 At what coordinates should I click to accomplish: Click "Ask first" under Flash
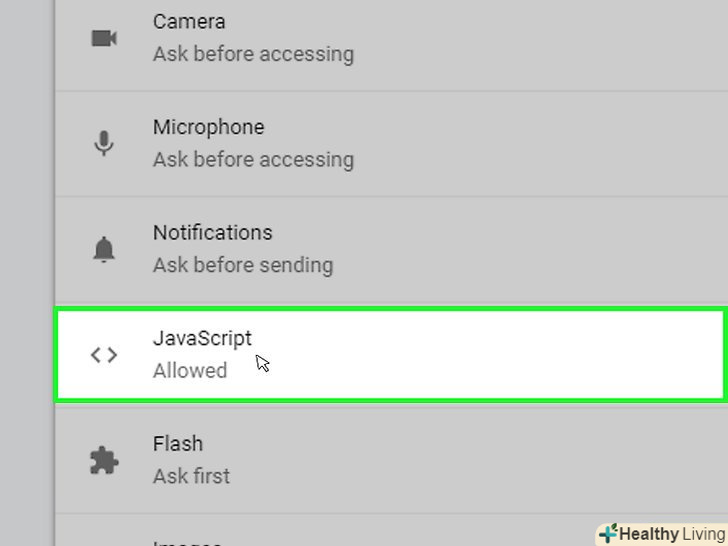point(191,476)
